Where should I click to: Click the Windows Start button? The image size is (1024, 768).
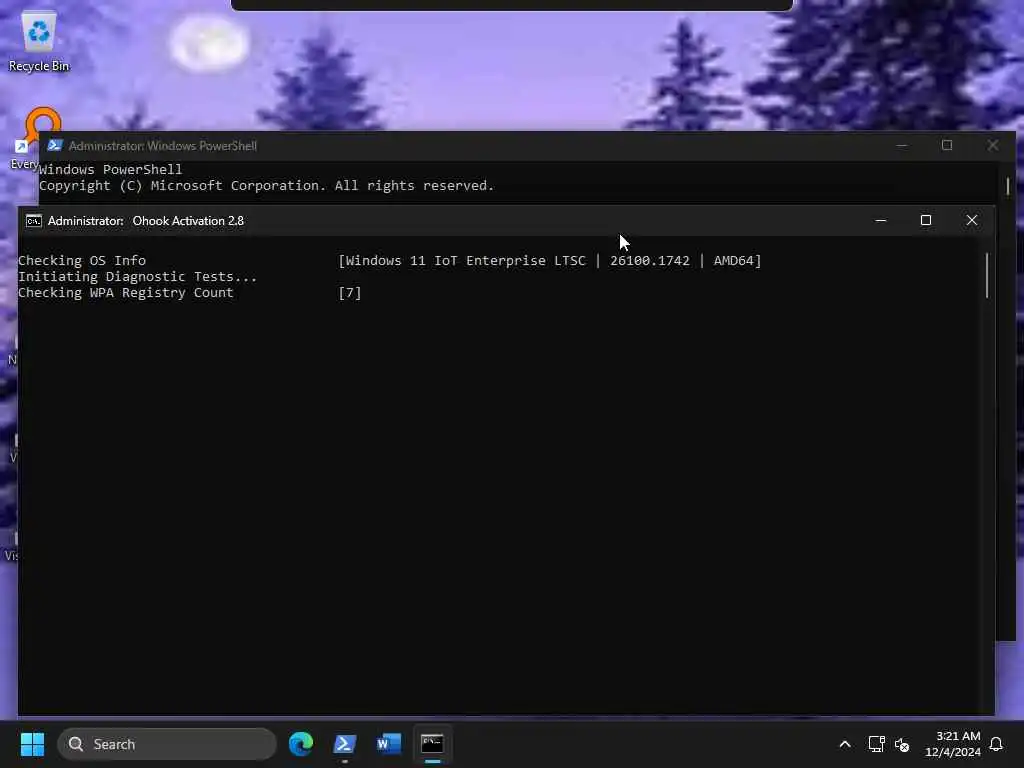click(x=32, y=744)
